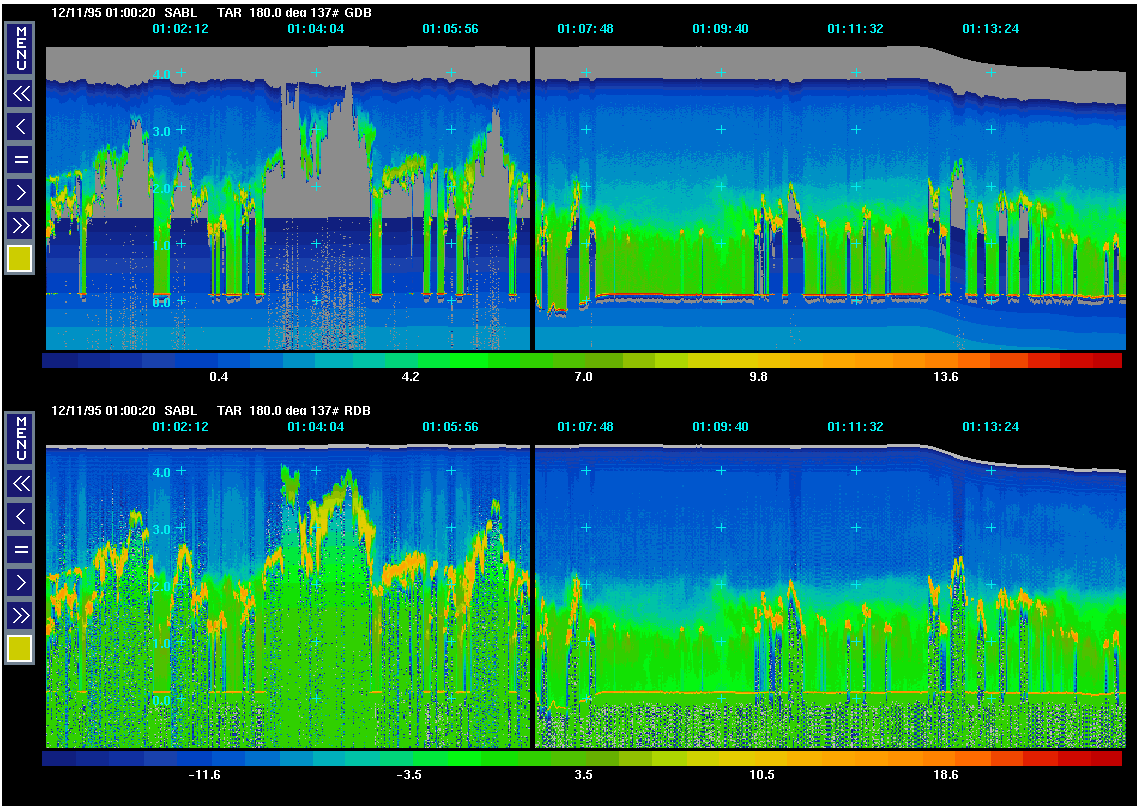1141x810 pixels.
Task: Click fast rewind double-left arrow in top panel
Action: pyautogui.click(x=21, y=94)
